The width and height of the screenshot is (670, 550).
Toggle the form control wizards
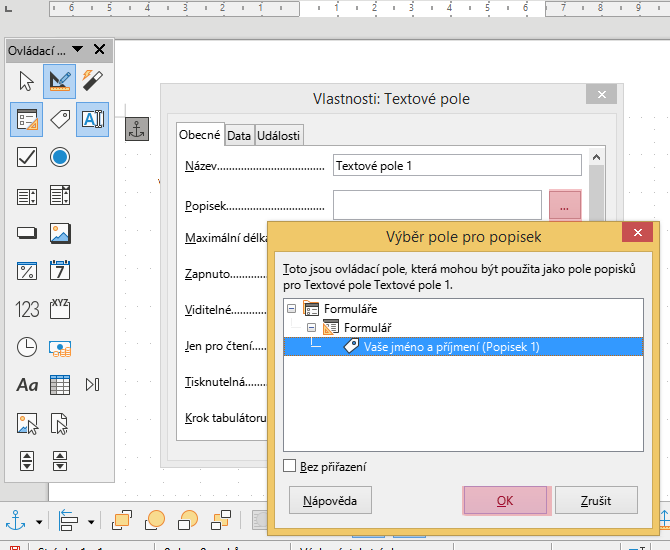click(93, 81)
